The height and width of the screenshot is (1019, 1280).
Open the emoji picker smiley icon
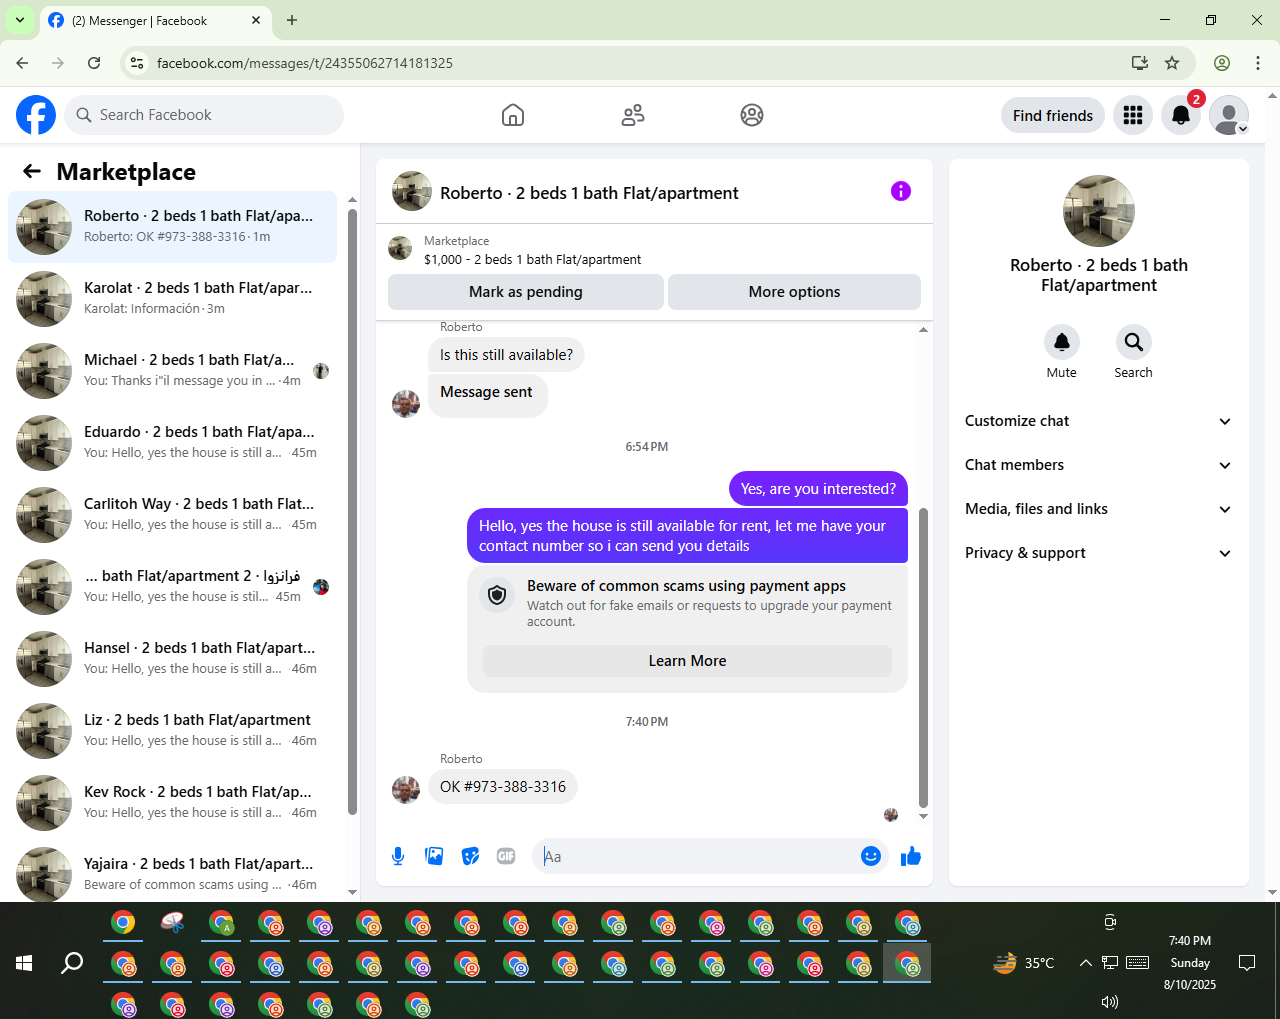(x=871, y=856)
